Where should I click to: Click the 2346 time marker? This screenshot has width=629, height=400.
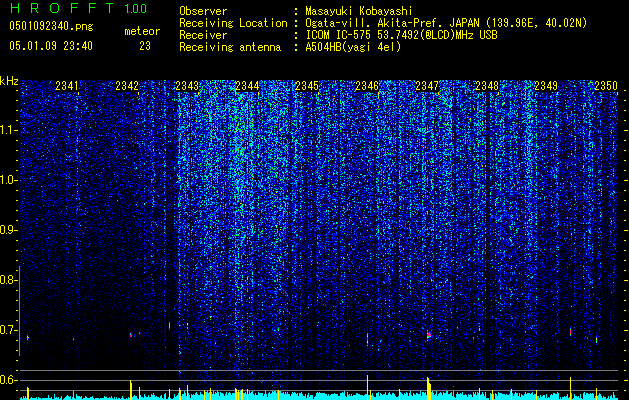point(367,86)
